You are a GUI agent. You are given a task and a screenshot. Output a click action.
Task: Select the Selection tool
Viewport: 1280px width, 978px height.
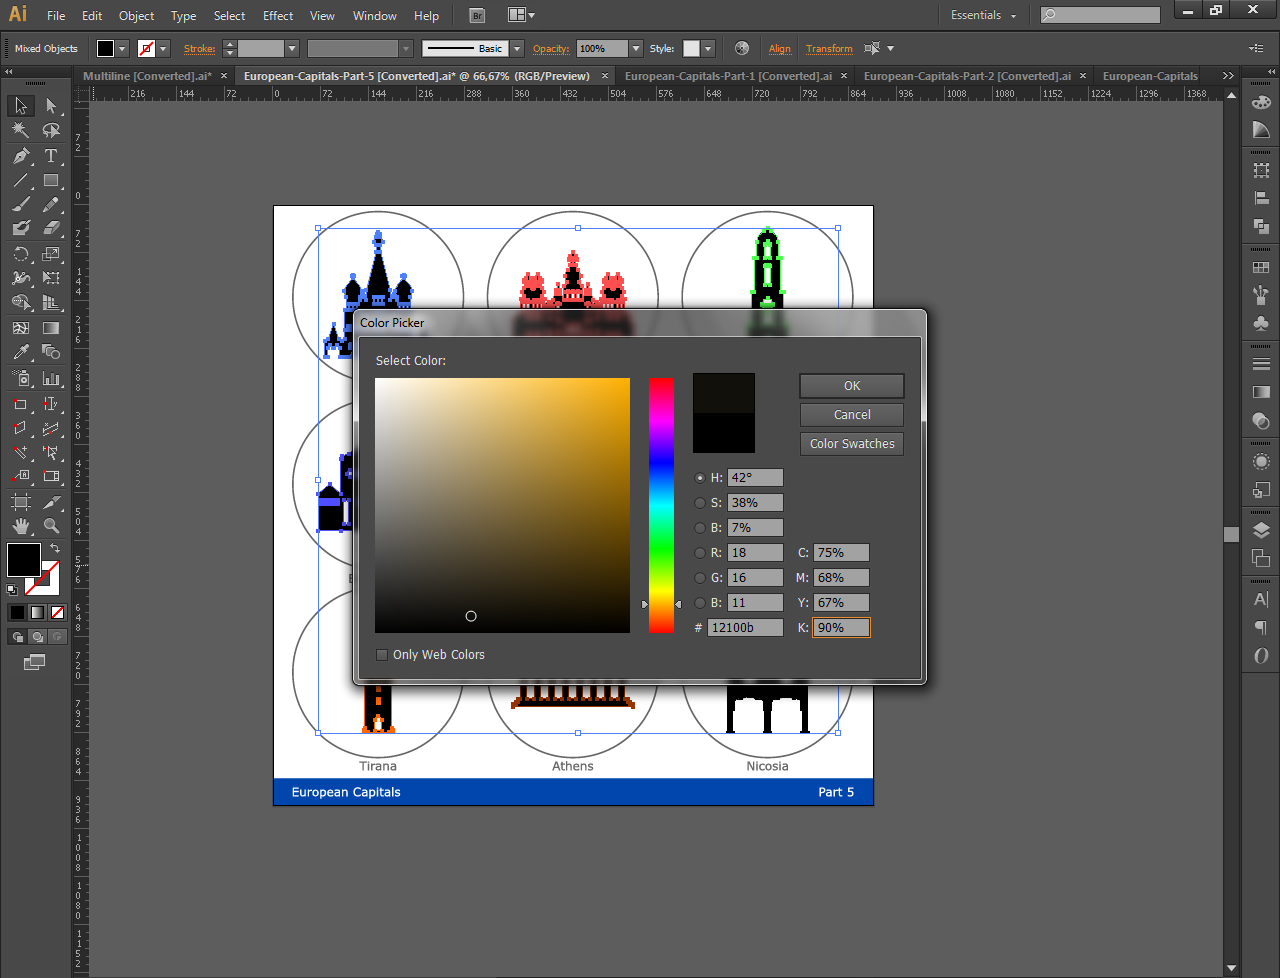tap(20, 105)
